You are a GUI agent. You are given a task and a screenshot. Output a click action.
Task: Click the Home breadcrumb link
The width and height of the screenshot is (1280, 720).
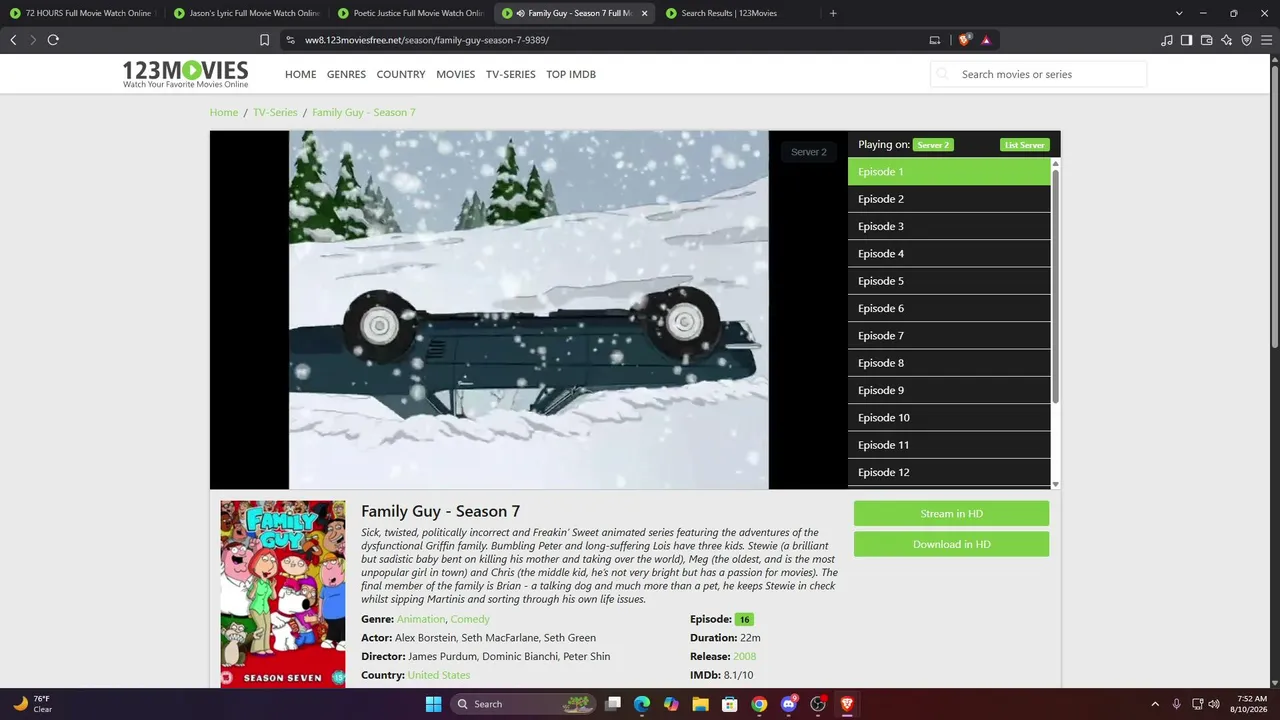pos(224,112)
